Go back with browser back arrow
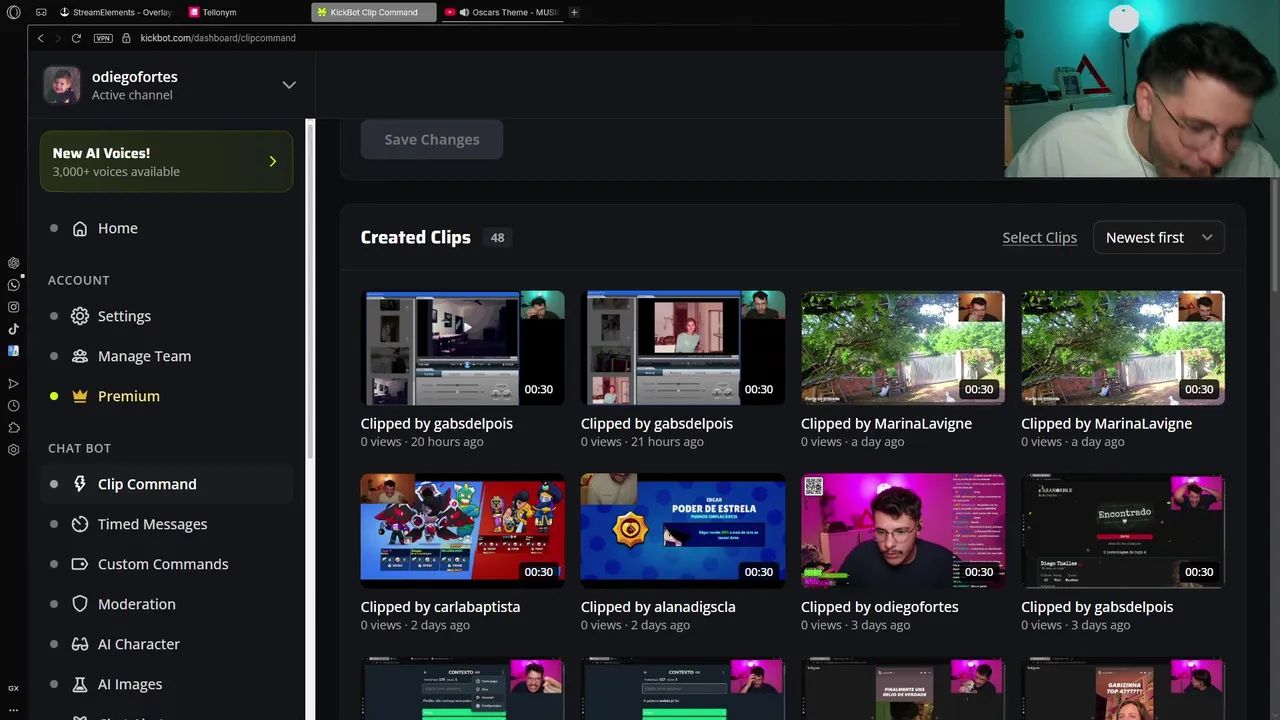 pyautogui.click(x=40, y=38)
